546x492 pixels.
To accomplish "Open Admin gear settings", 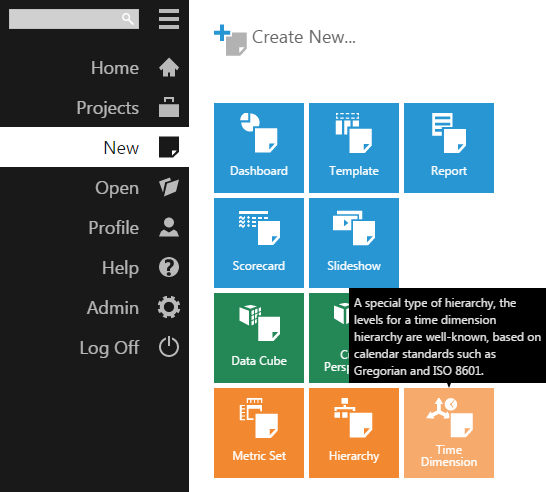I will point(169,307).
